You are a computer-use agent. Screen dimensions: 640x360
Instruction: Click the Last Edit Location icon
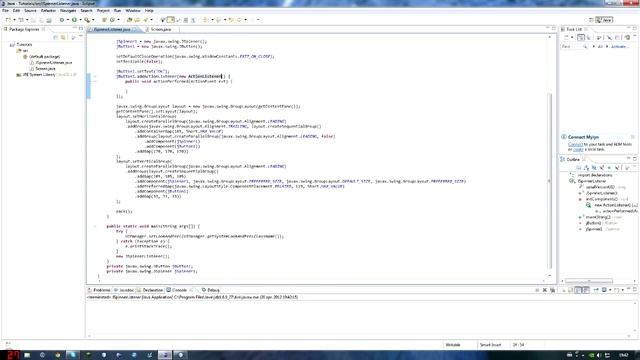click(231, 20)
